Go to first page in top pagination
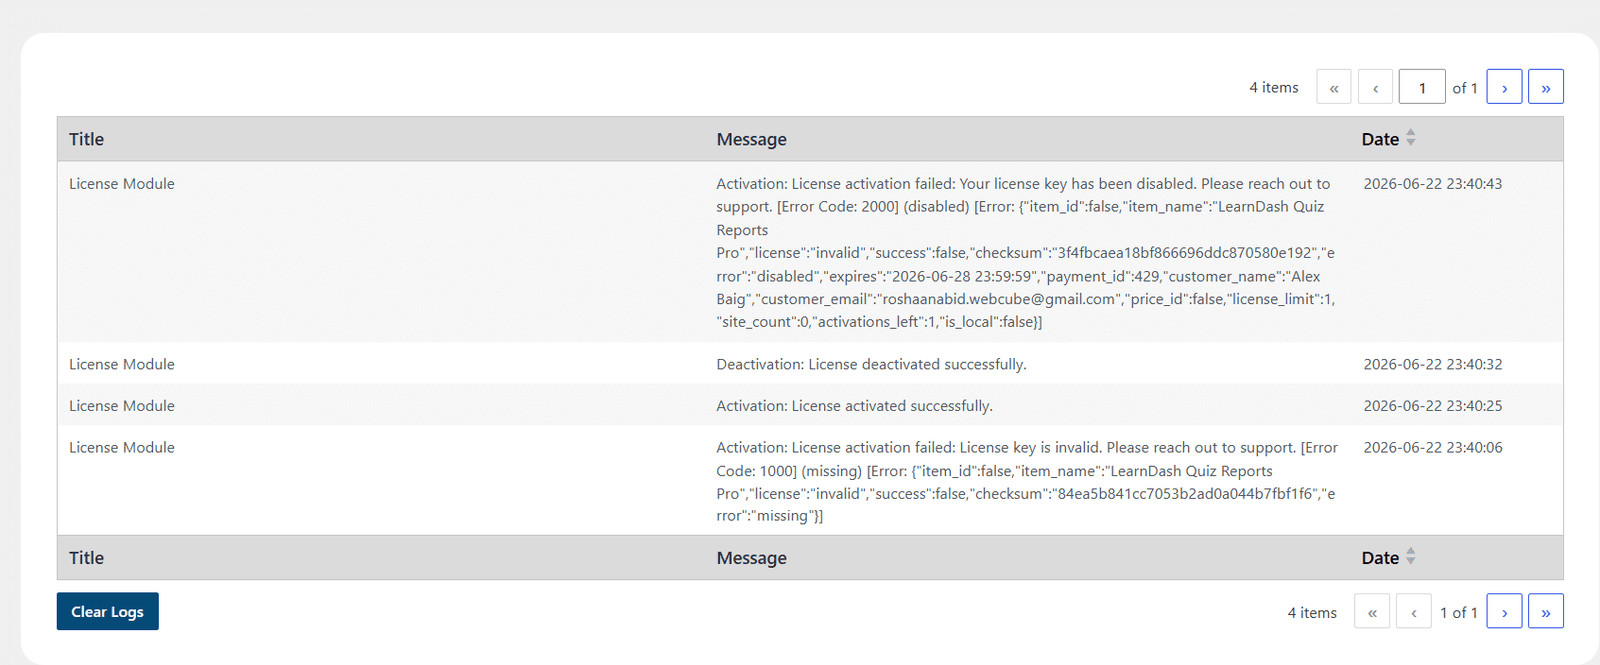 tap(1334, 87)
